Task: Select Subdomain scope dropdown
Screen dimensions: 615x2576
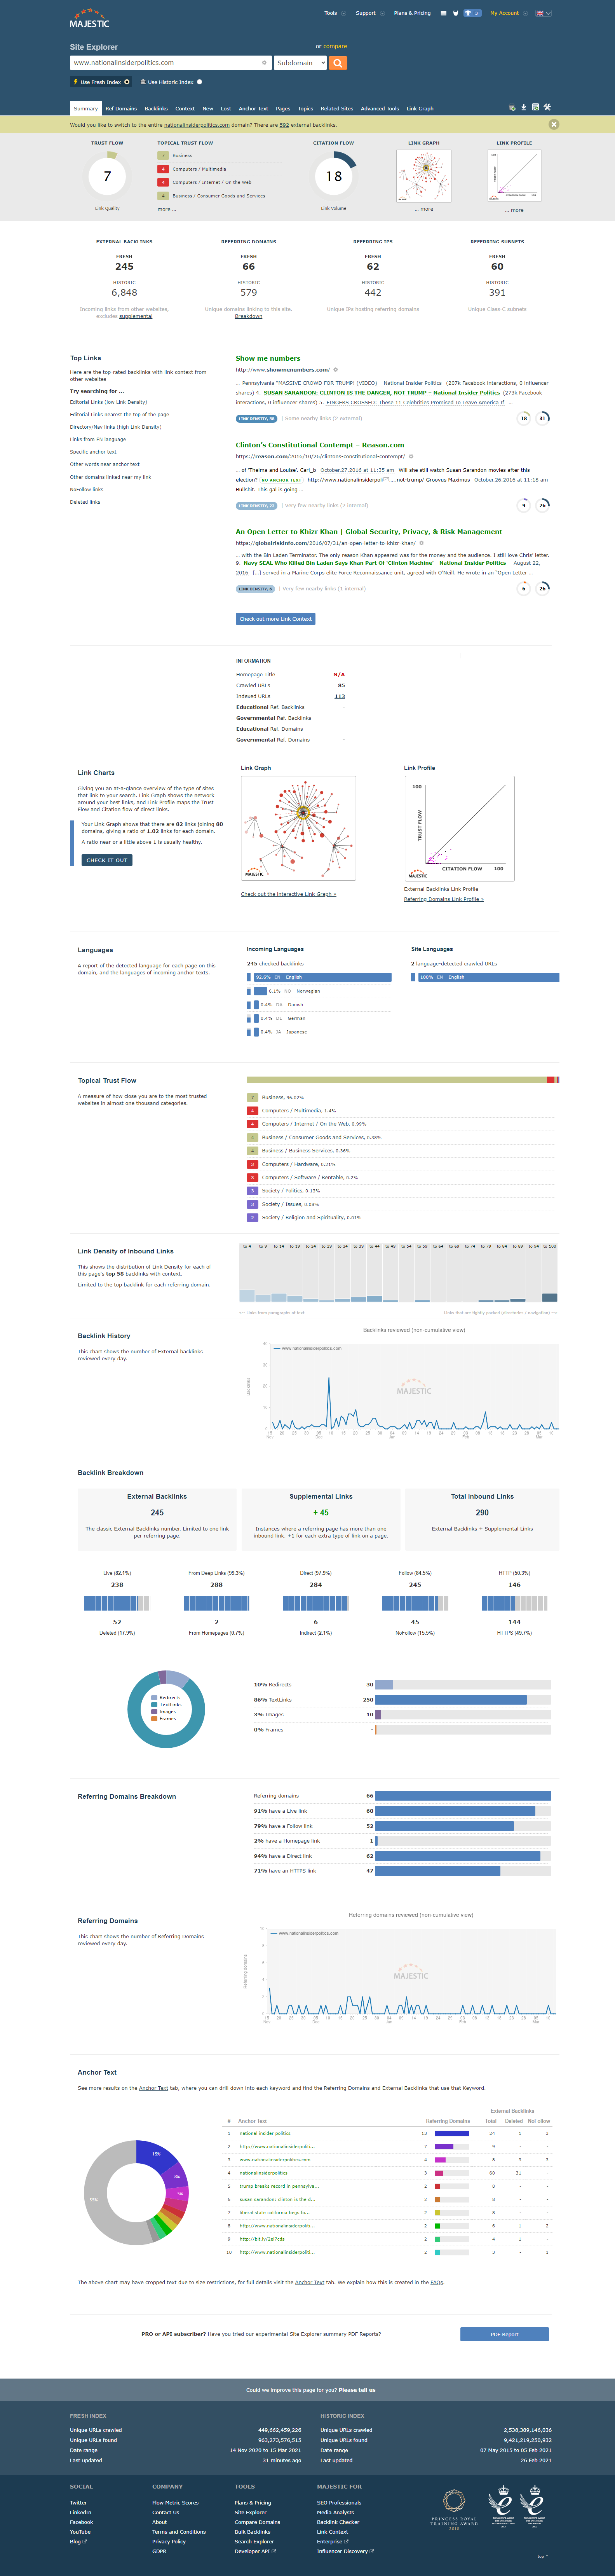Action: click(x=300, y=63)
